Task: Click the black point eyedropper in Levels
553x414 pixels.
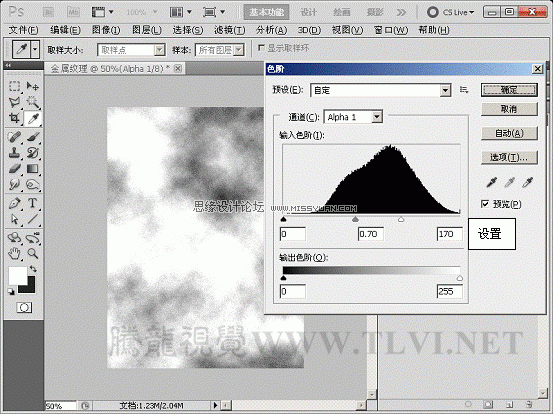Action: point(491,182)
